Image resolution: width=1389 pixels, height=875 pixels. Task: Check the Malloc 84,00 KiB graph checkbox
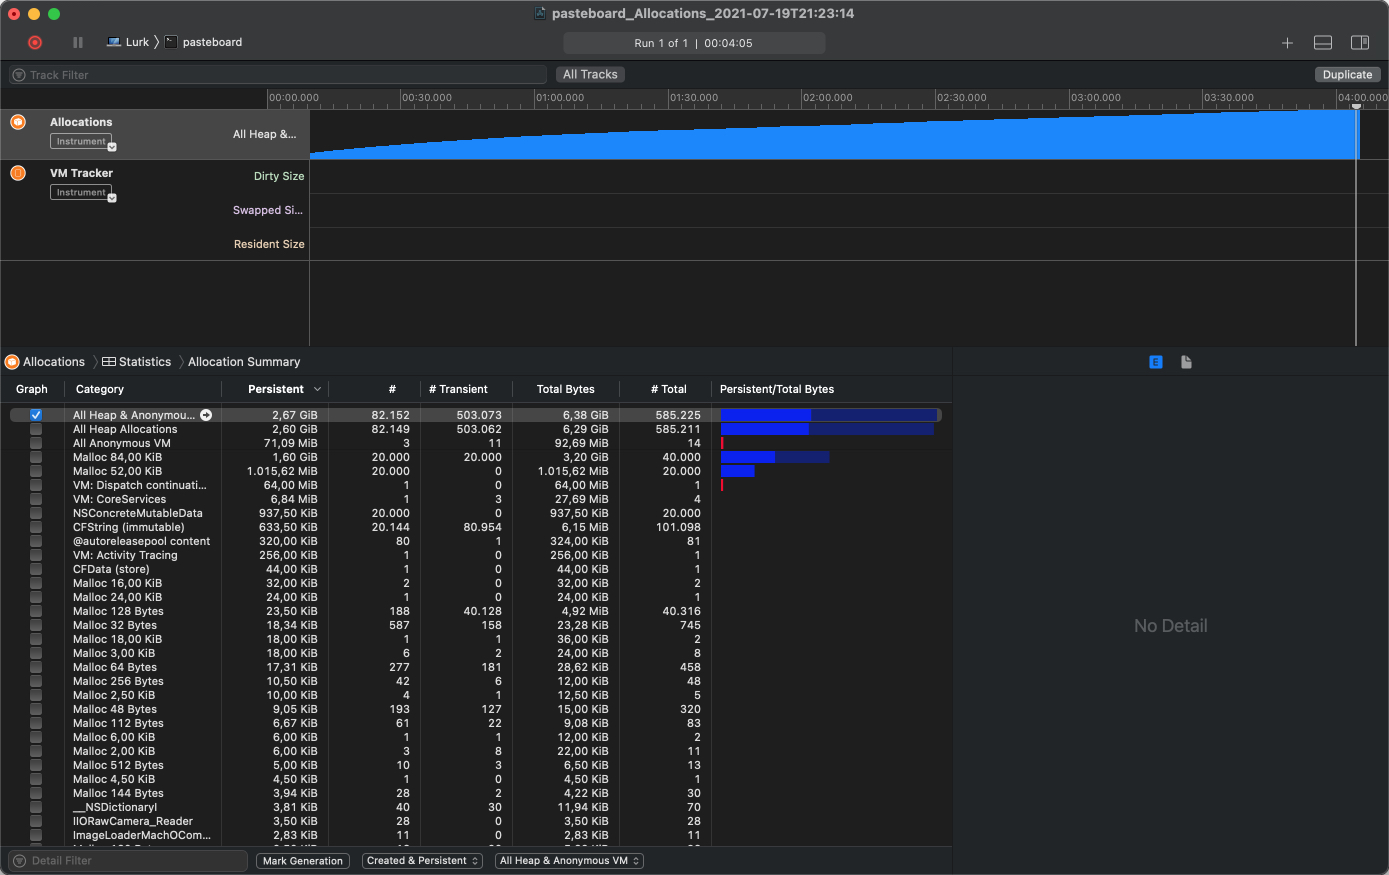[x=36, y=457]
